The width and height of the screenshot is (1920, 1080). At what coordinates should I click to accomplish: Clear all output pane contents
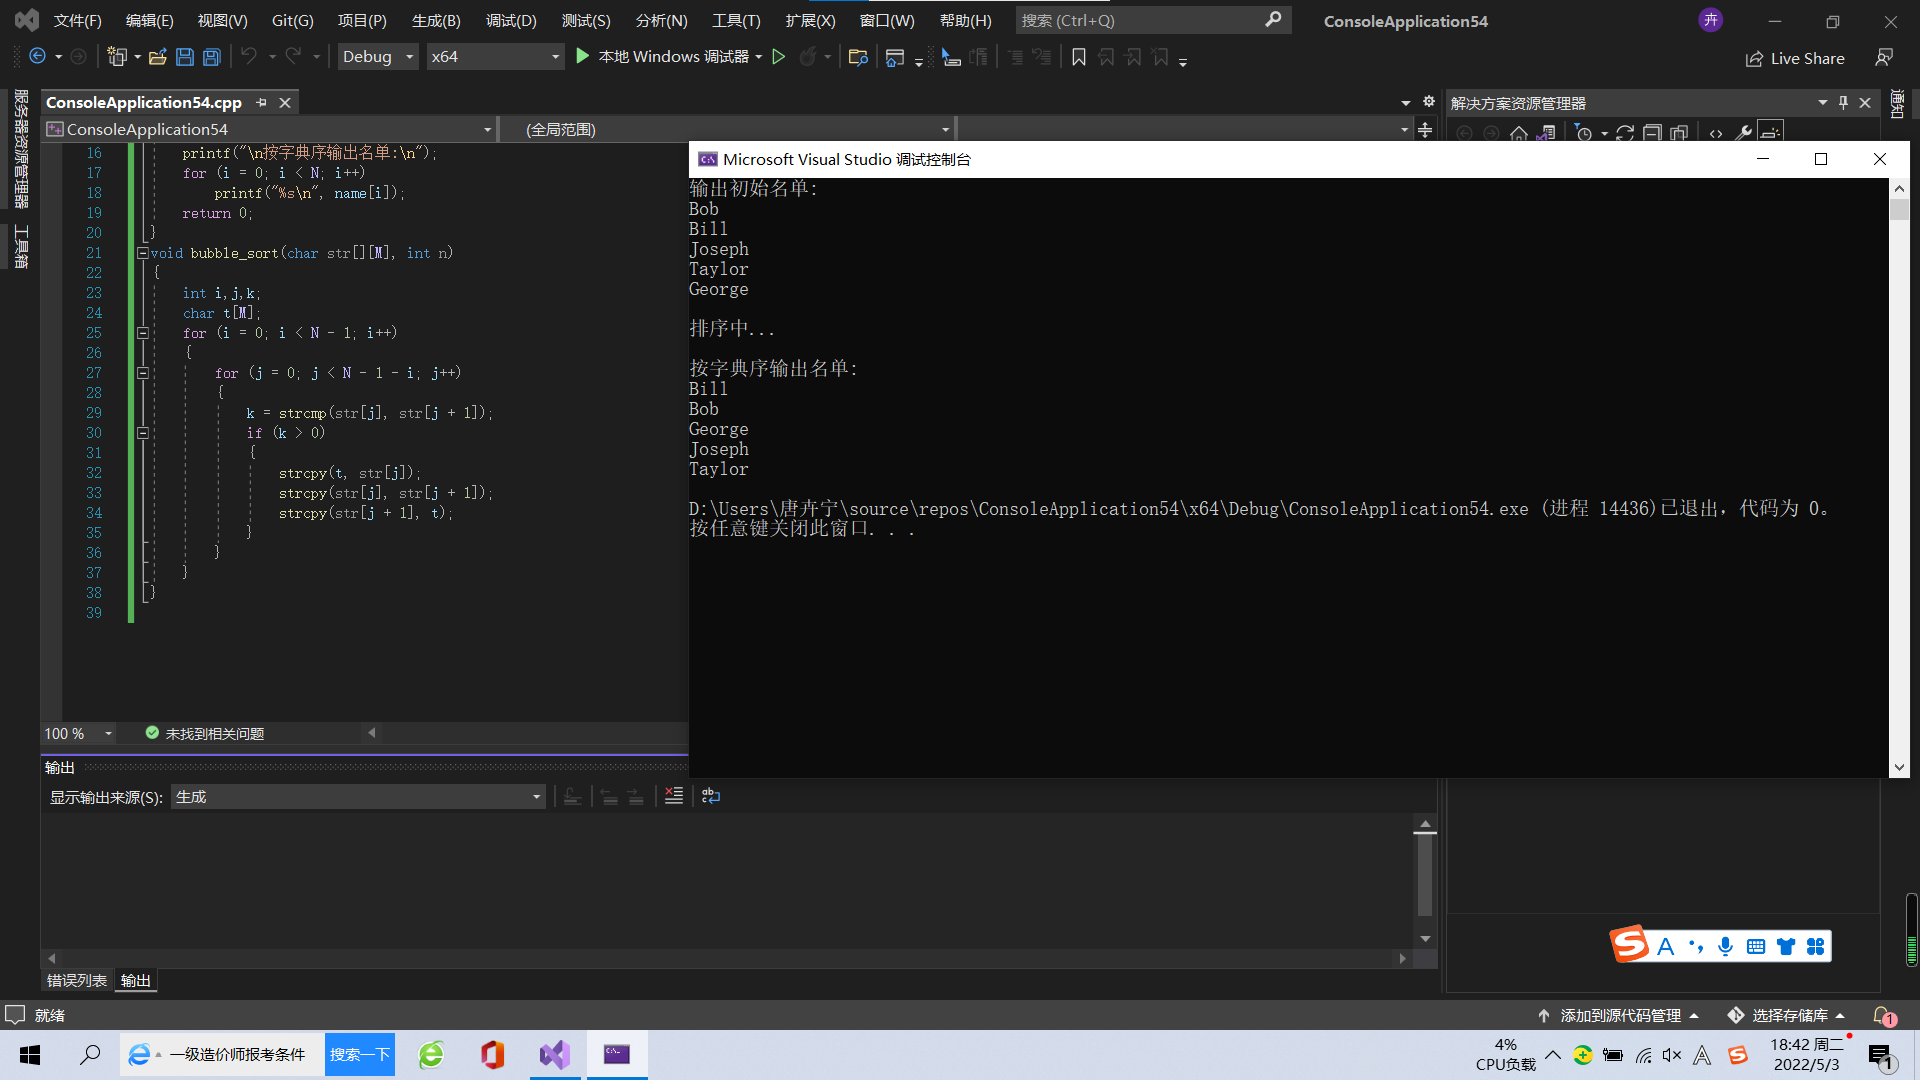674,796
